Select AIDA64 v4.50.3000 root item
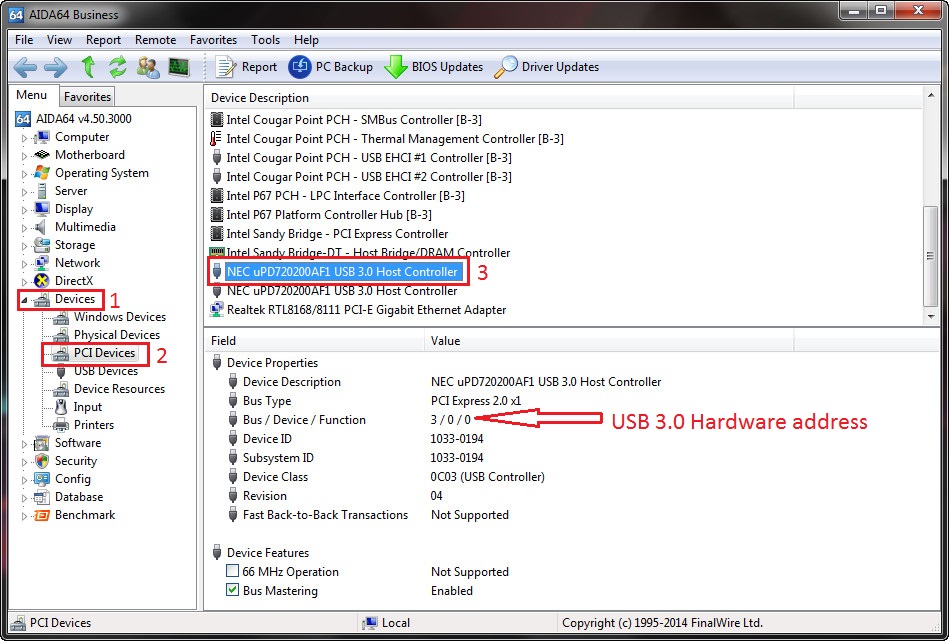 pyautogui.click(x=84, y=119)
